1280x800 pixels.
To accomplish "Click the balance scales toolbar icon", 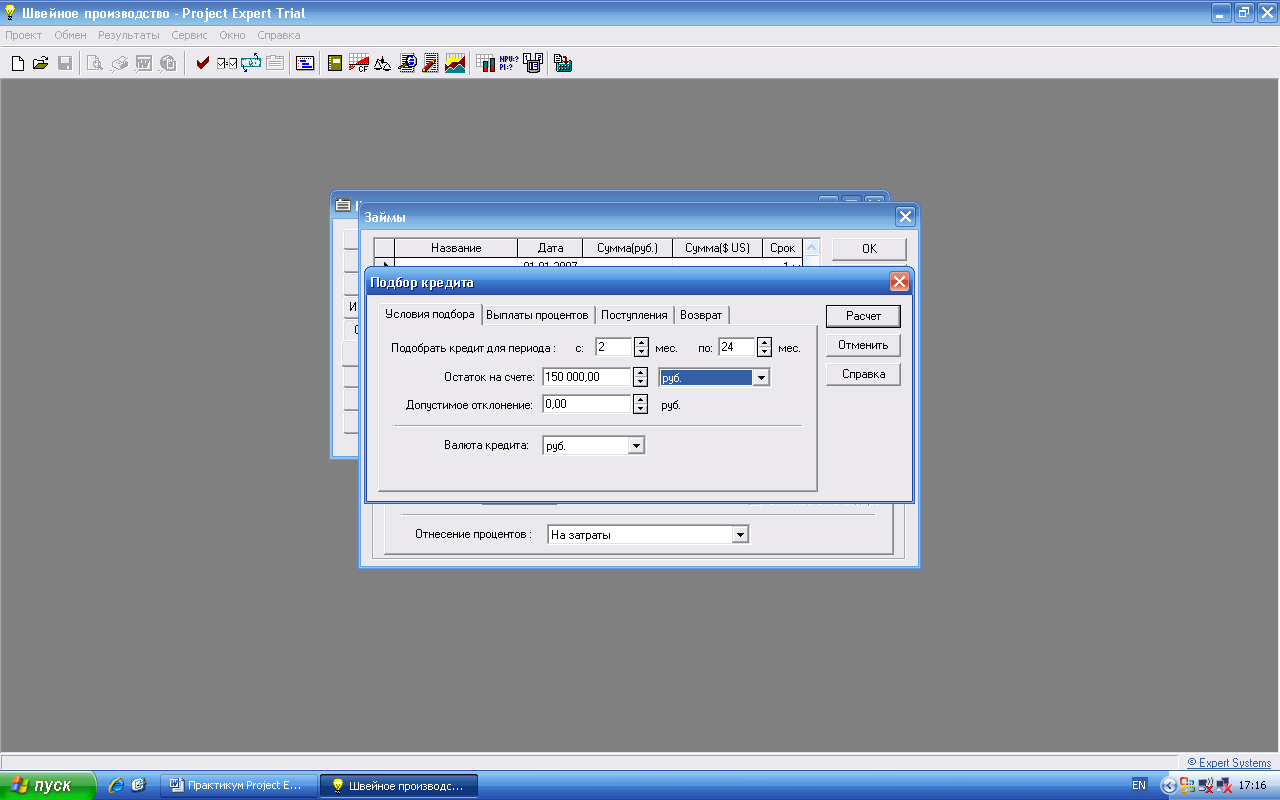I will (382, 64).
